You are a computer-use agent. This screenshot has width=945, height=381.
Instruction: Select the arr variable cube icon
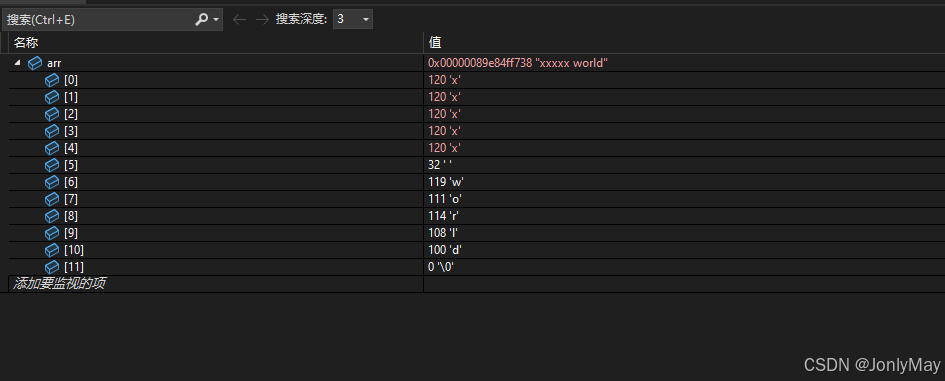coord(35,63)
